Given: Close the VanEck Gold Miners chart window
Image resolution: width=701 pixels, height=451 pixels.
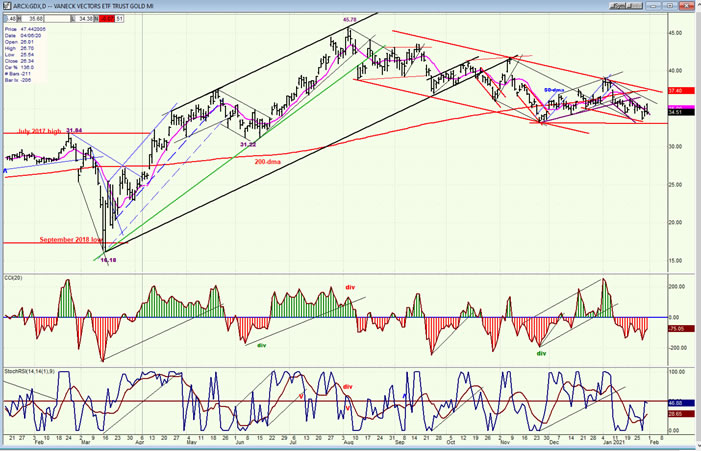Looking at the screenshot, I should tap(686, 6).
